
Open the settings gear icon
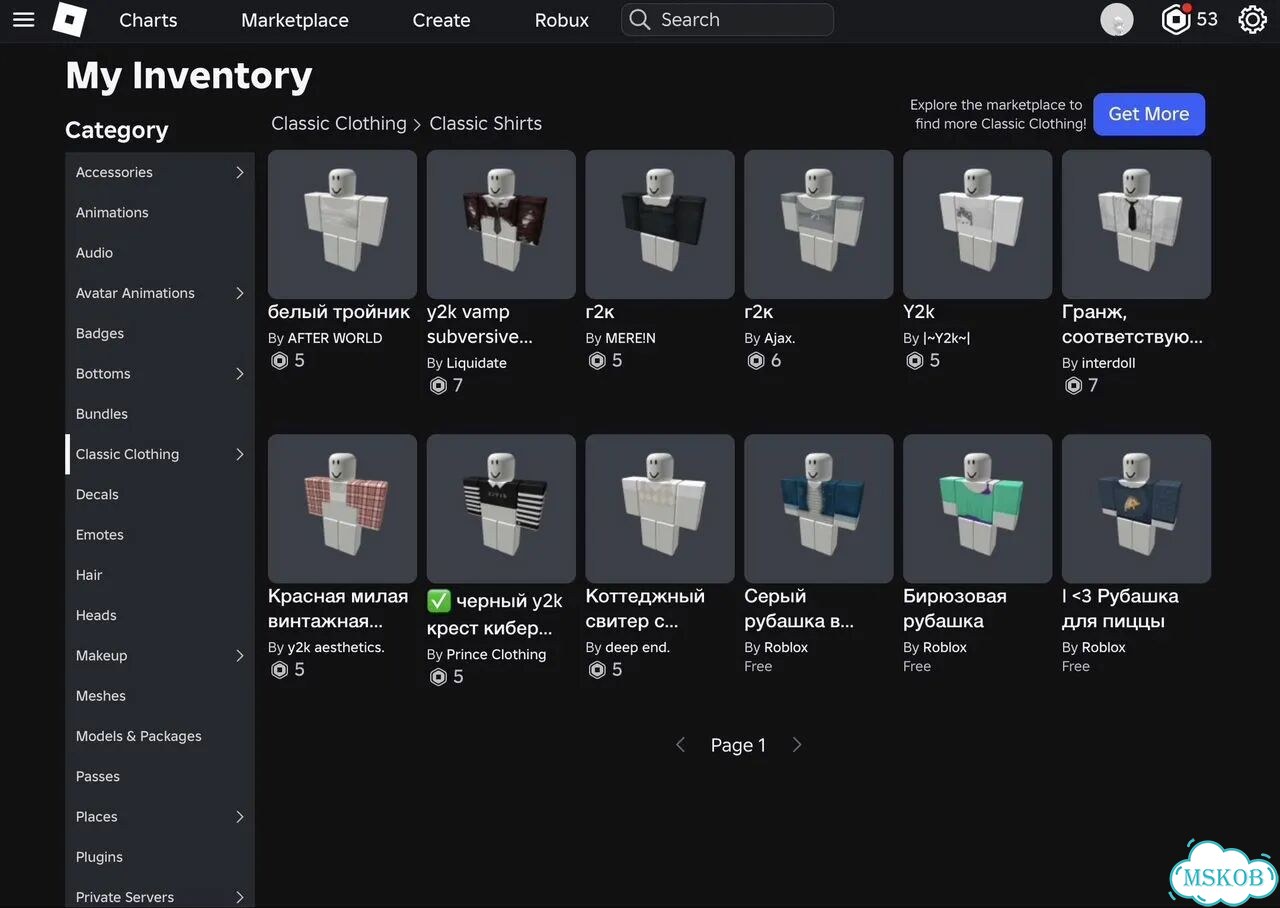(1252, 20)
